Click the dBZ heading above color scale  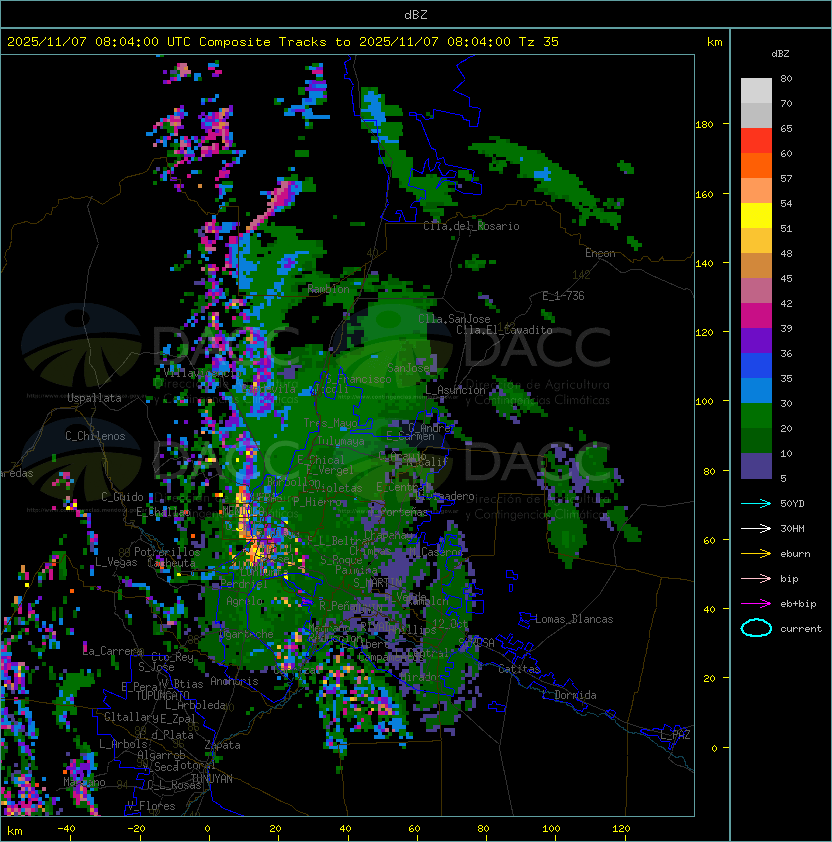tap(780, 54)
